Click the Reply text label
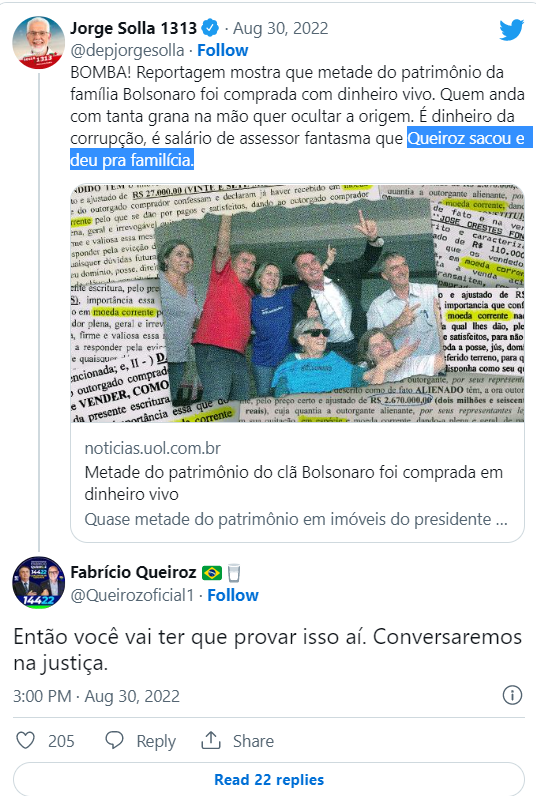Image resolution: width=536 pixels, height=796 pixels. pyautogui.click(x=156, y=742)
